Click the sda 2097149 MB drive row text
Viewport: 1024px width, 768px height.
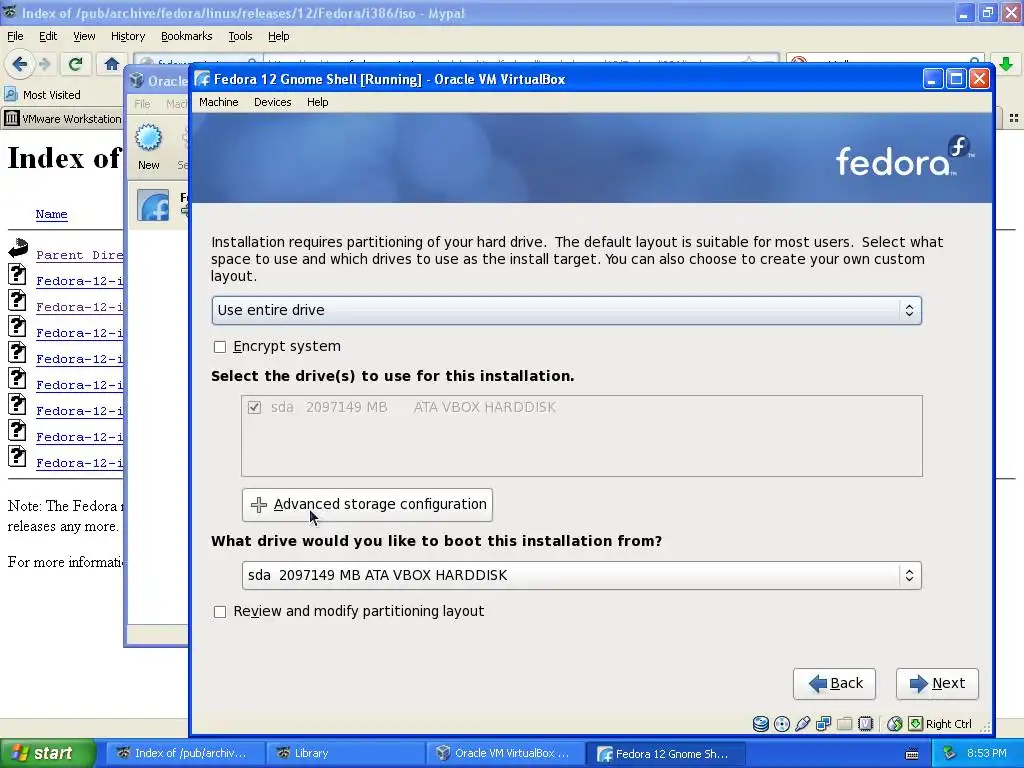(413, 408)
